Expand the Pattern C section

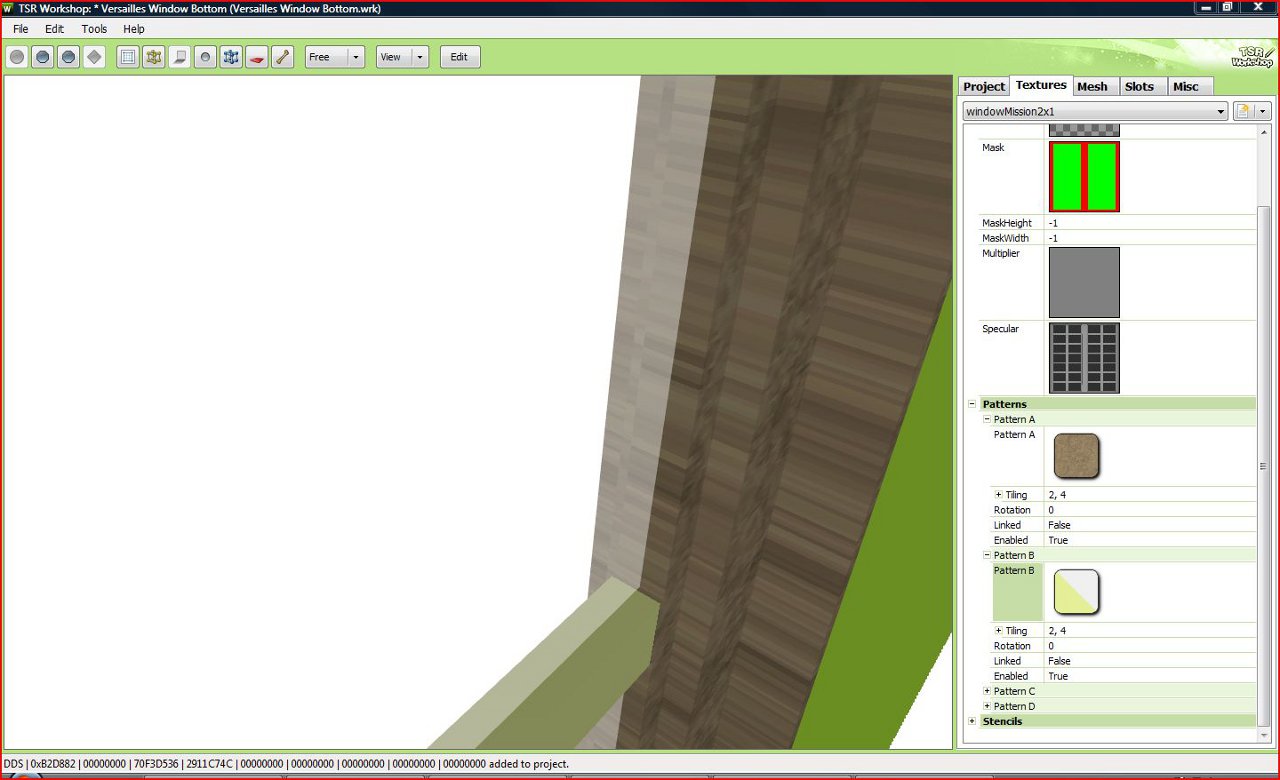click(x=986, y=691)
